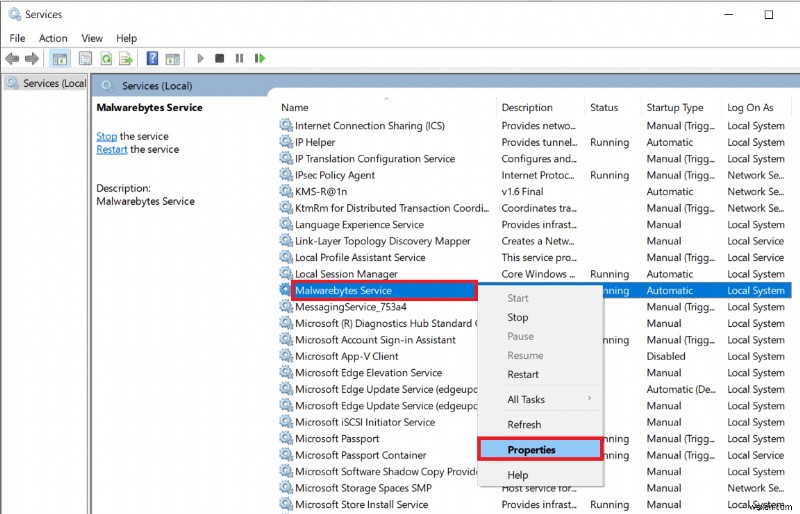Select Microsoft Edge Elevation Service
Viewport: 800px width, 514px height.
tap(368, 373)
